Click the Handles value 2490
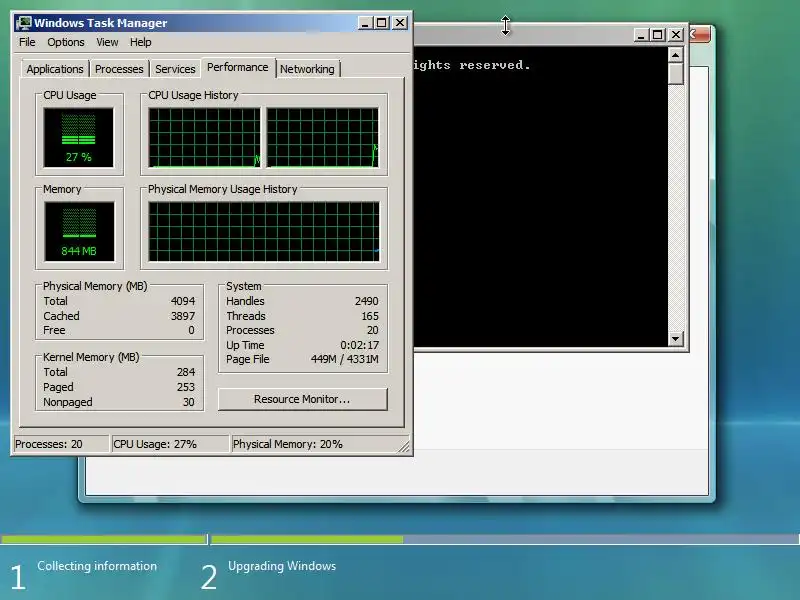Screen dimensions: 800x600 (x=366, y=301)
